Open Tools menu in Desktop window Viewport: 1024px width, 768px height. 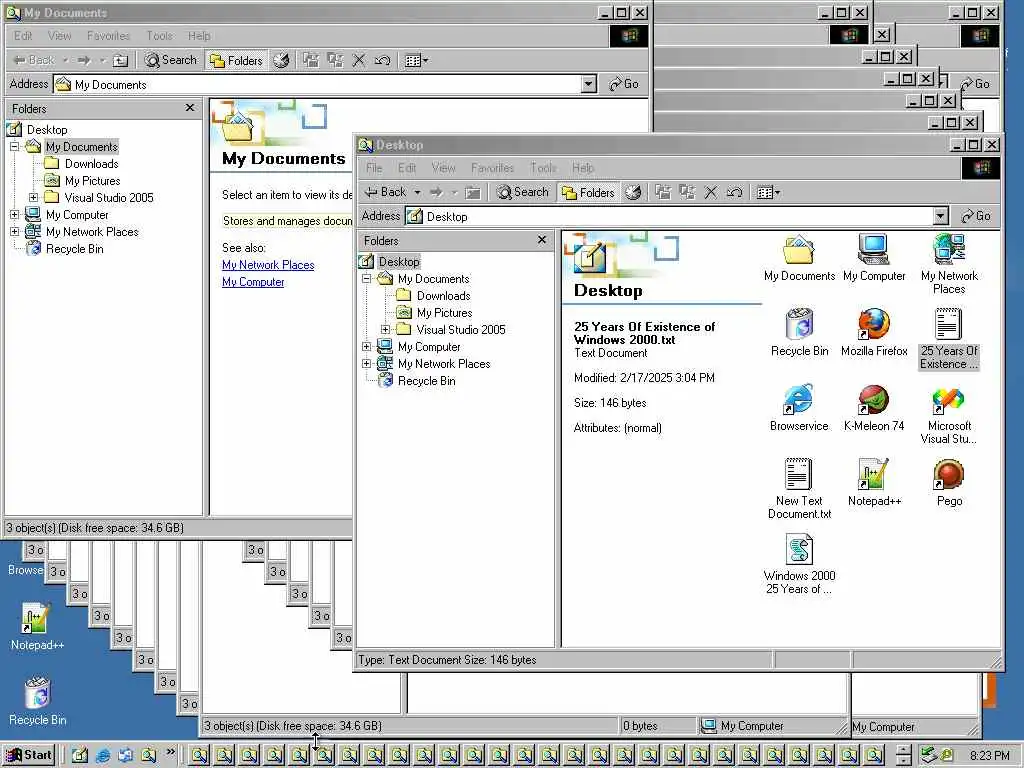[x=543, y=168]
